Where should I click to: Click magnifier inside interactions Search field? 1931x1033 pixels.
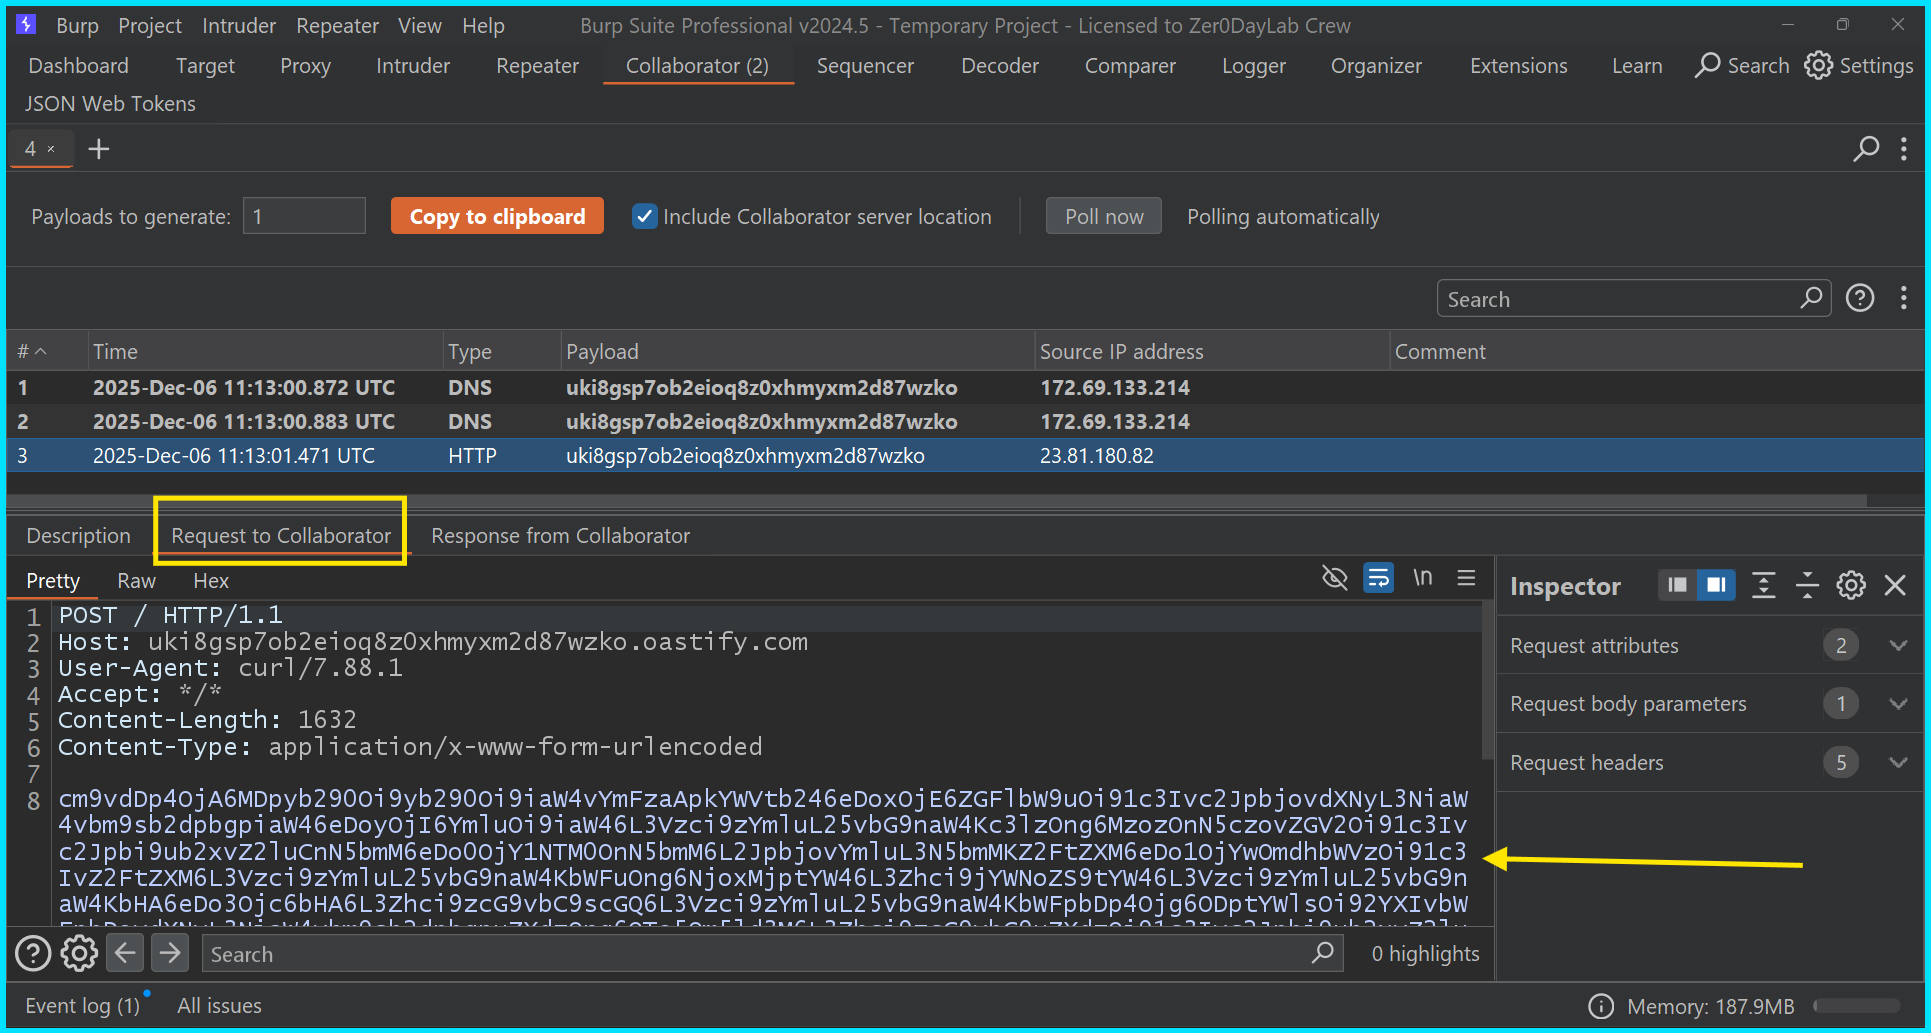click(1811, 298)
